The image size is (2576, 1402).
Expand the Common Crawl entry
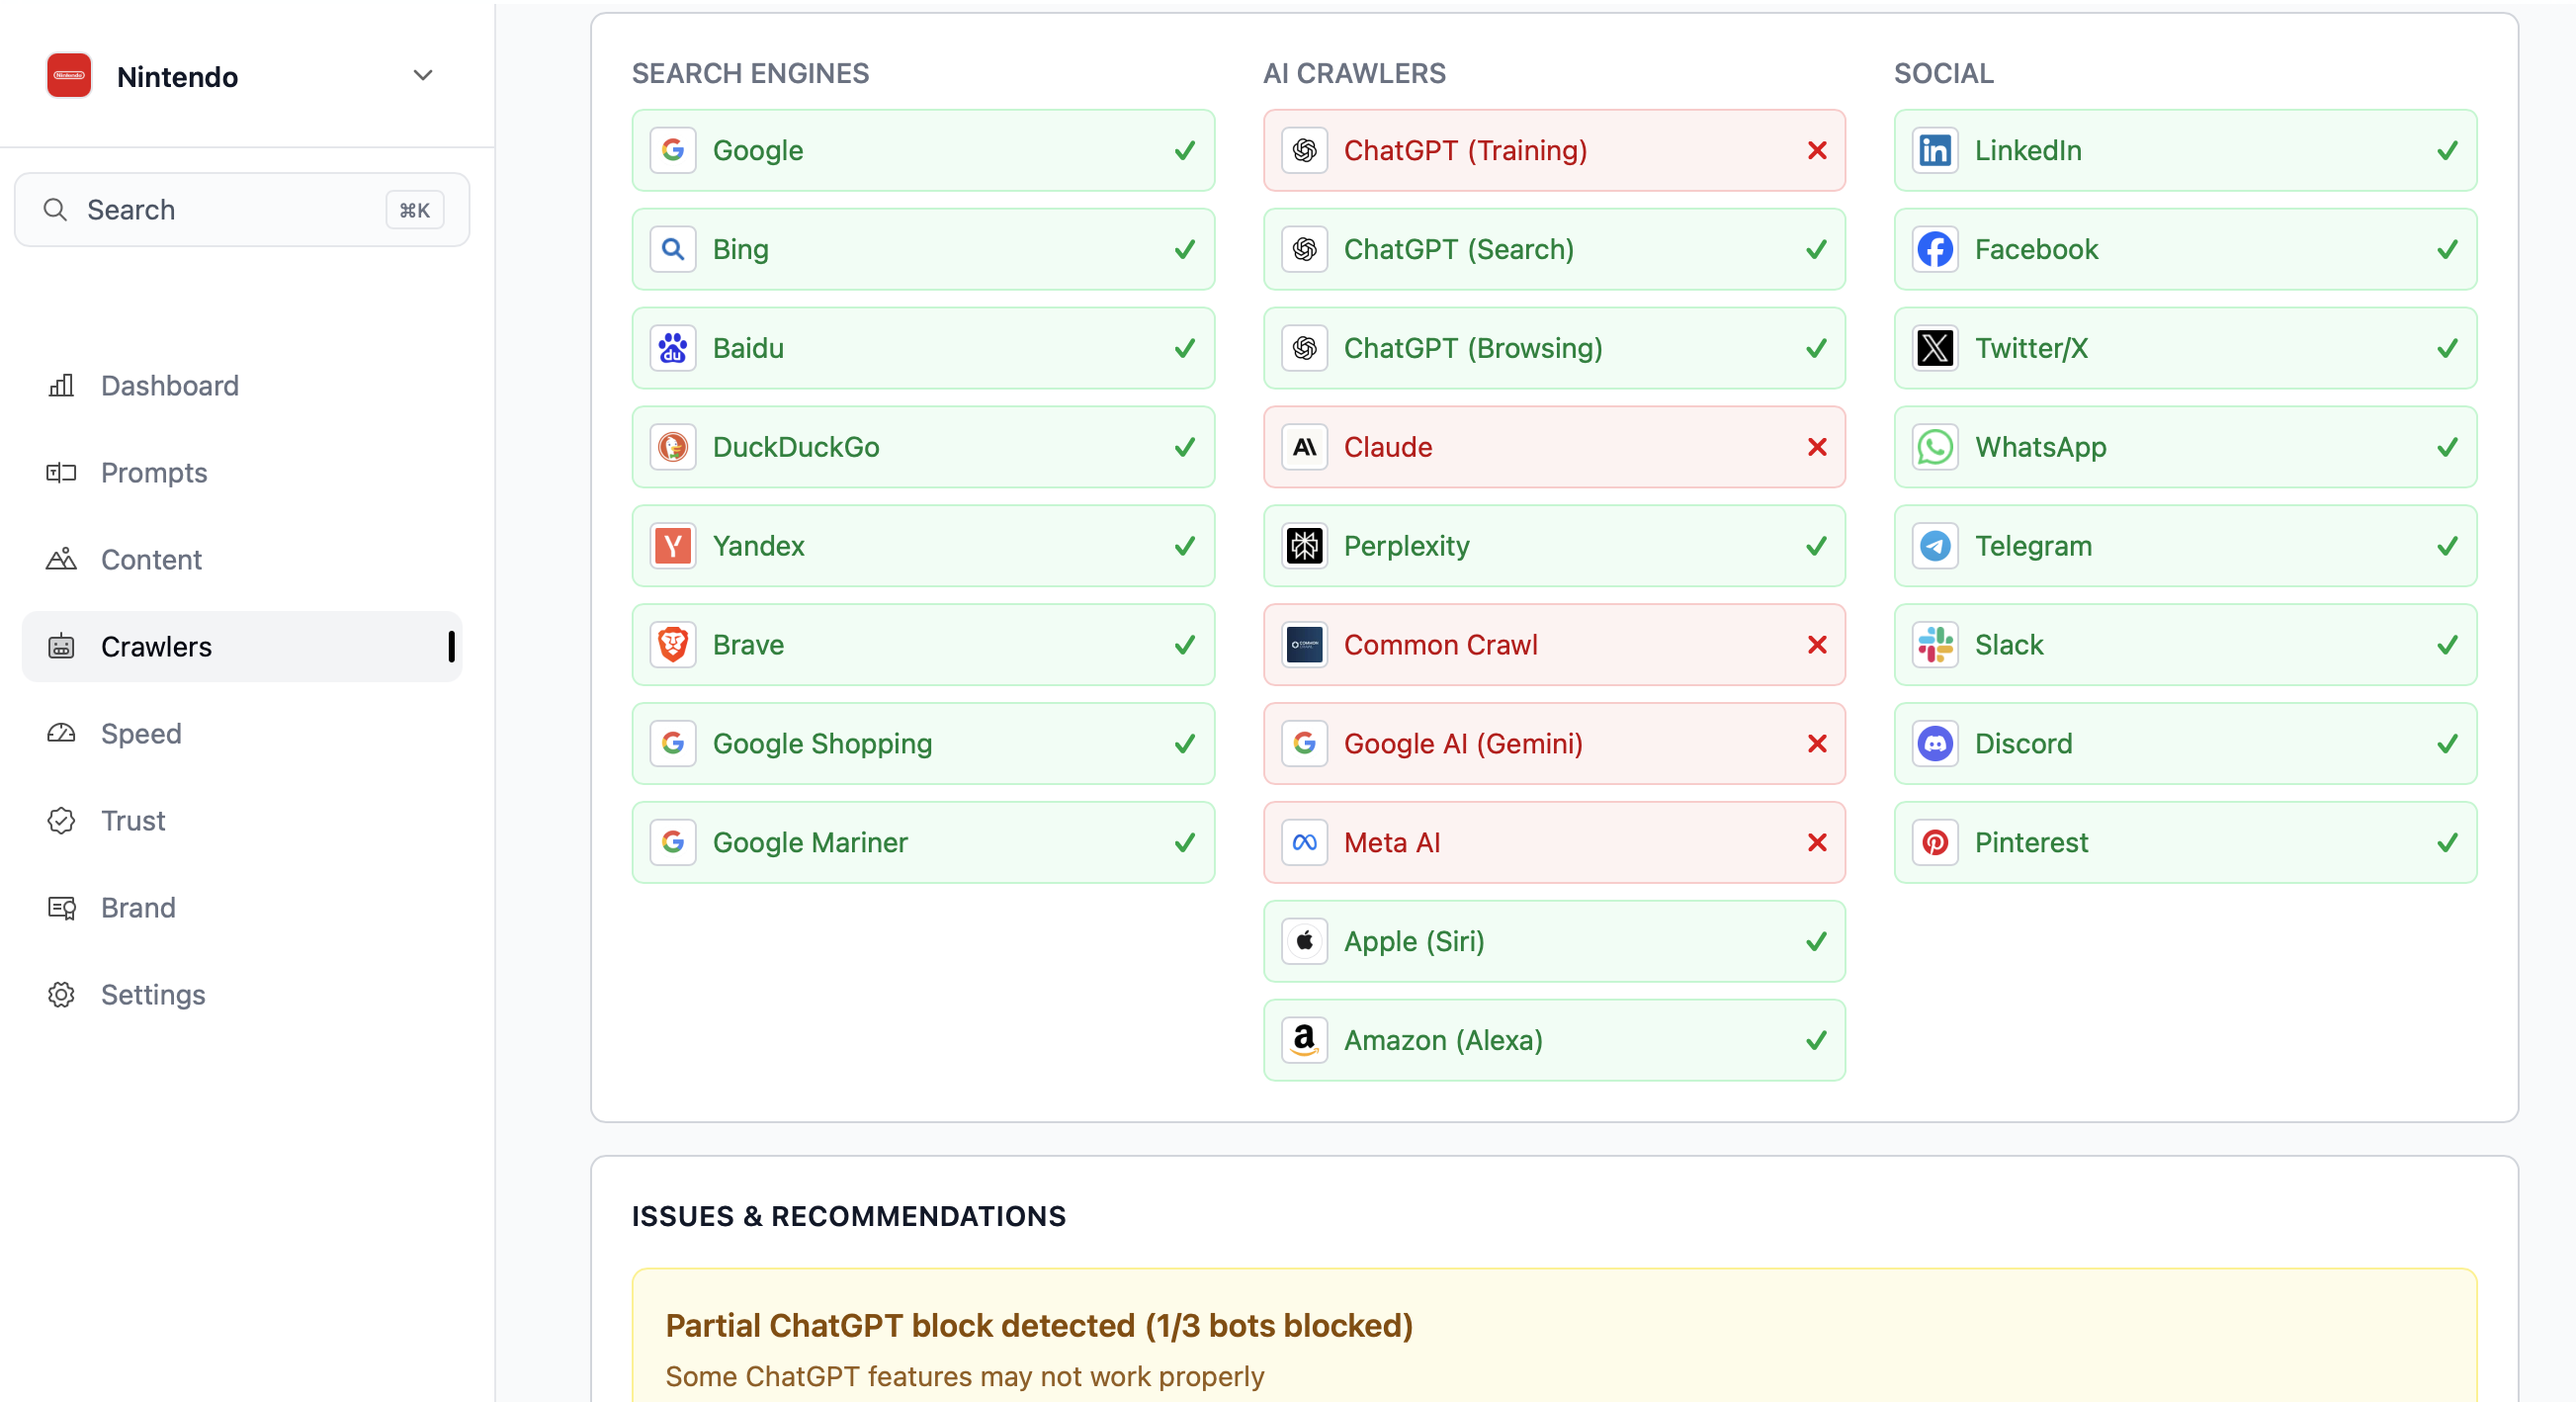coord(1553,645)
